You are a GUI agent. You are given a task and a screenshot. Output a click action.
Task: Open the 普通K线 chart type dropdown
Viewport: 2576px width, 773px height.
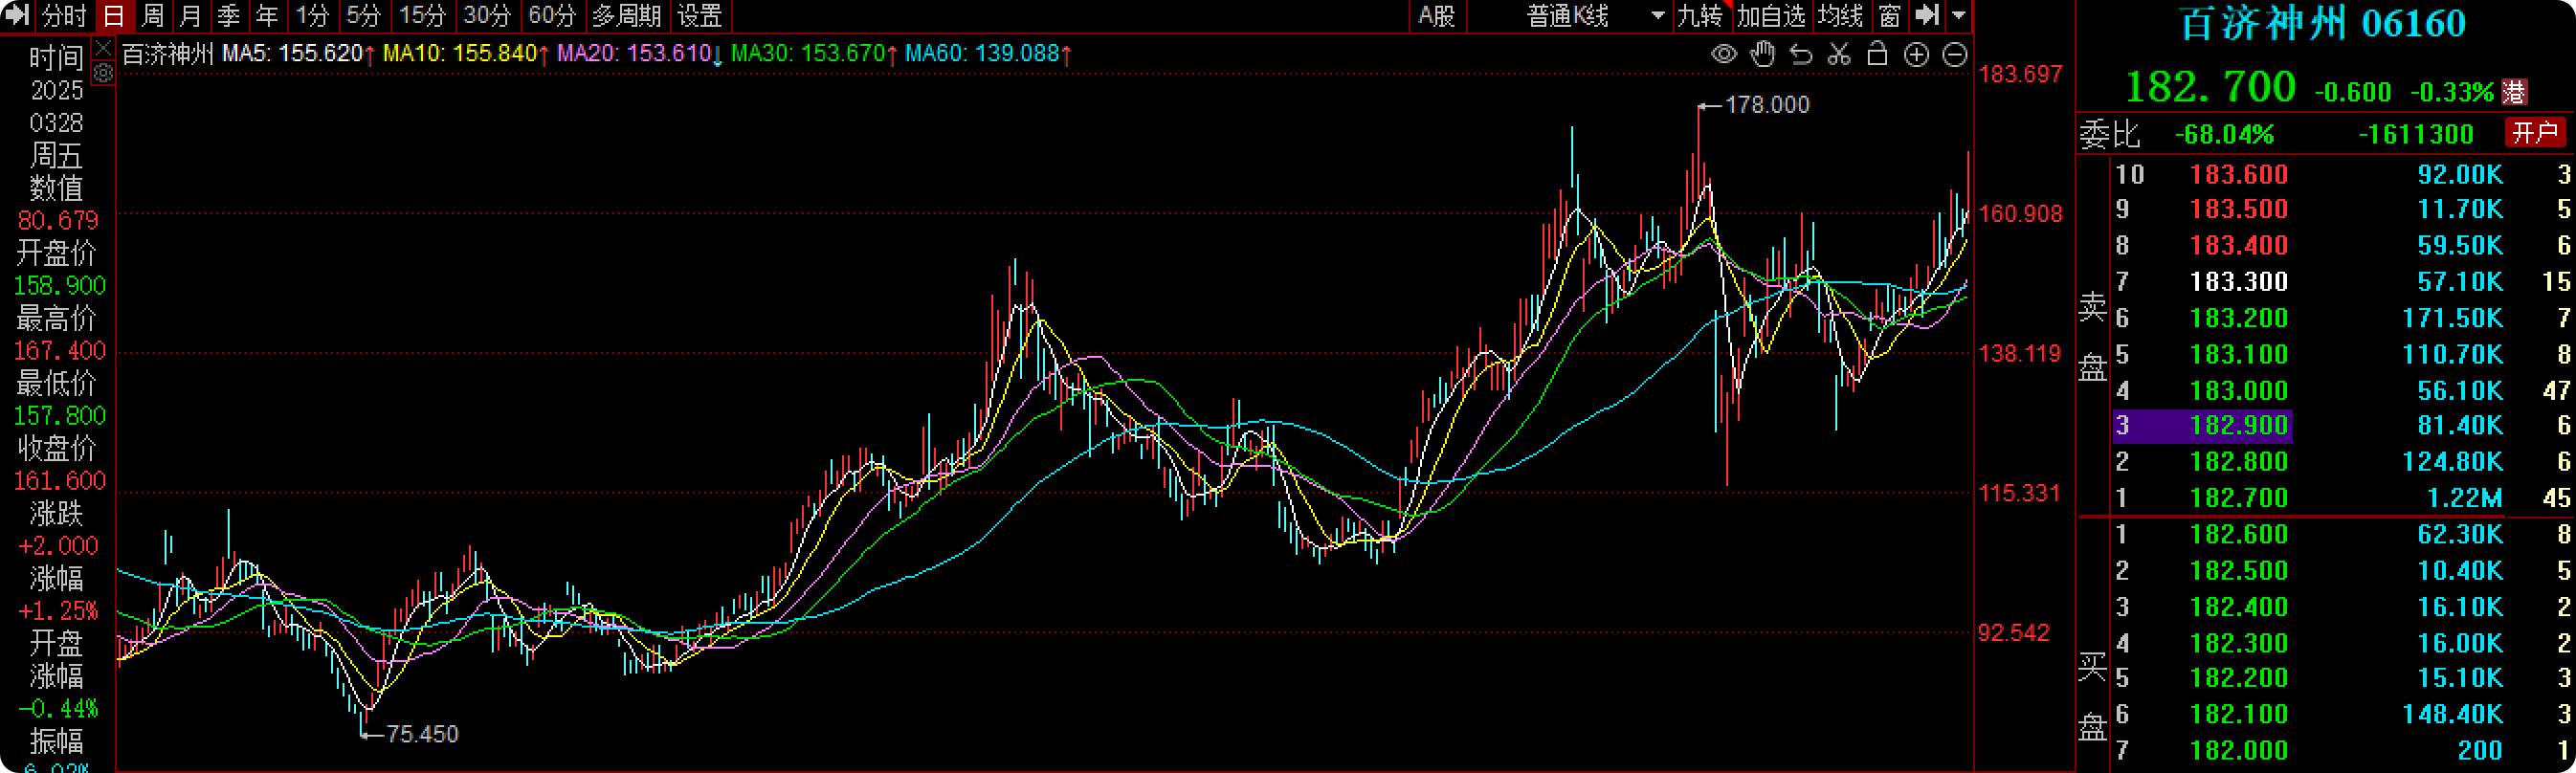(x=1594, y=16)
